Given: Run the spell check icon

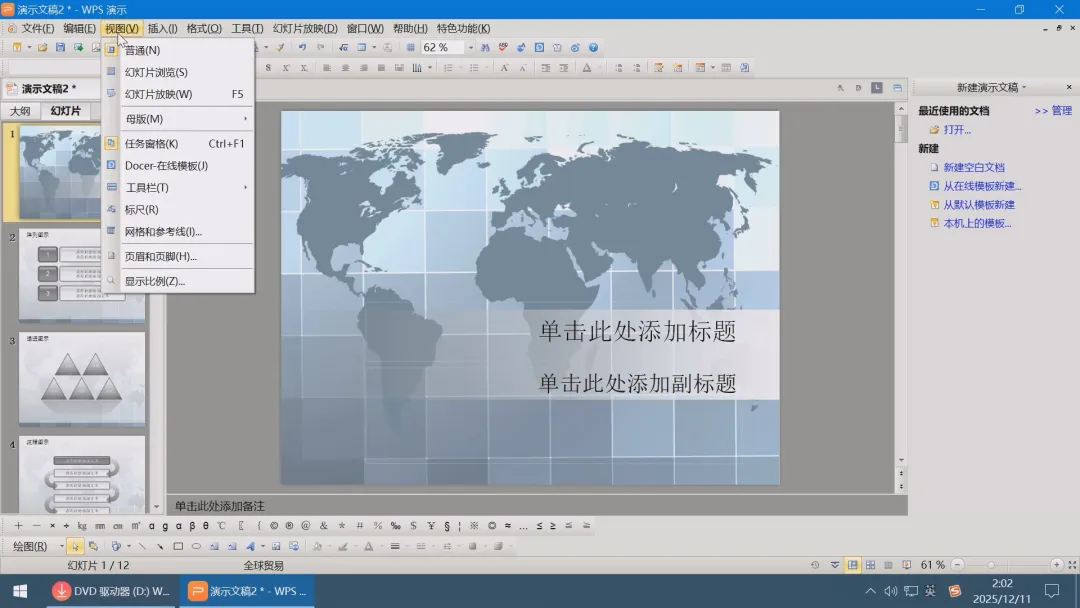Looking at the screenshot, I should (503, 48).
